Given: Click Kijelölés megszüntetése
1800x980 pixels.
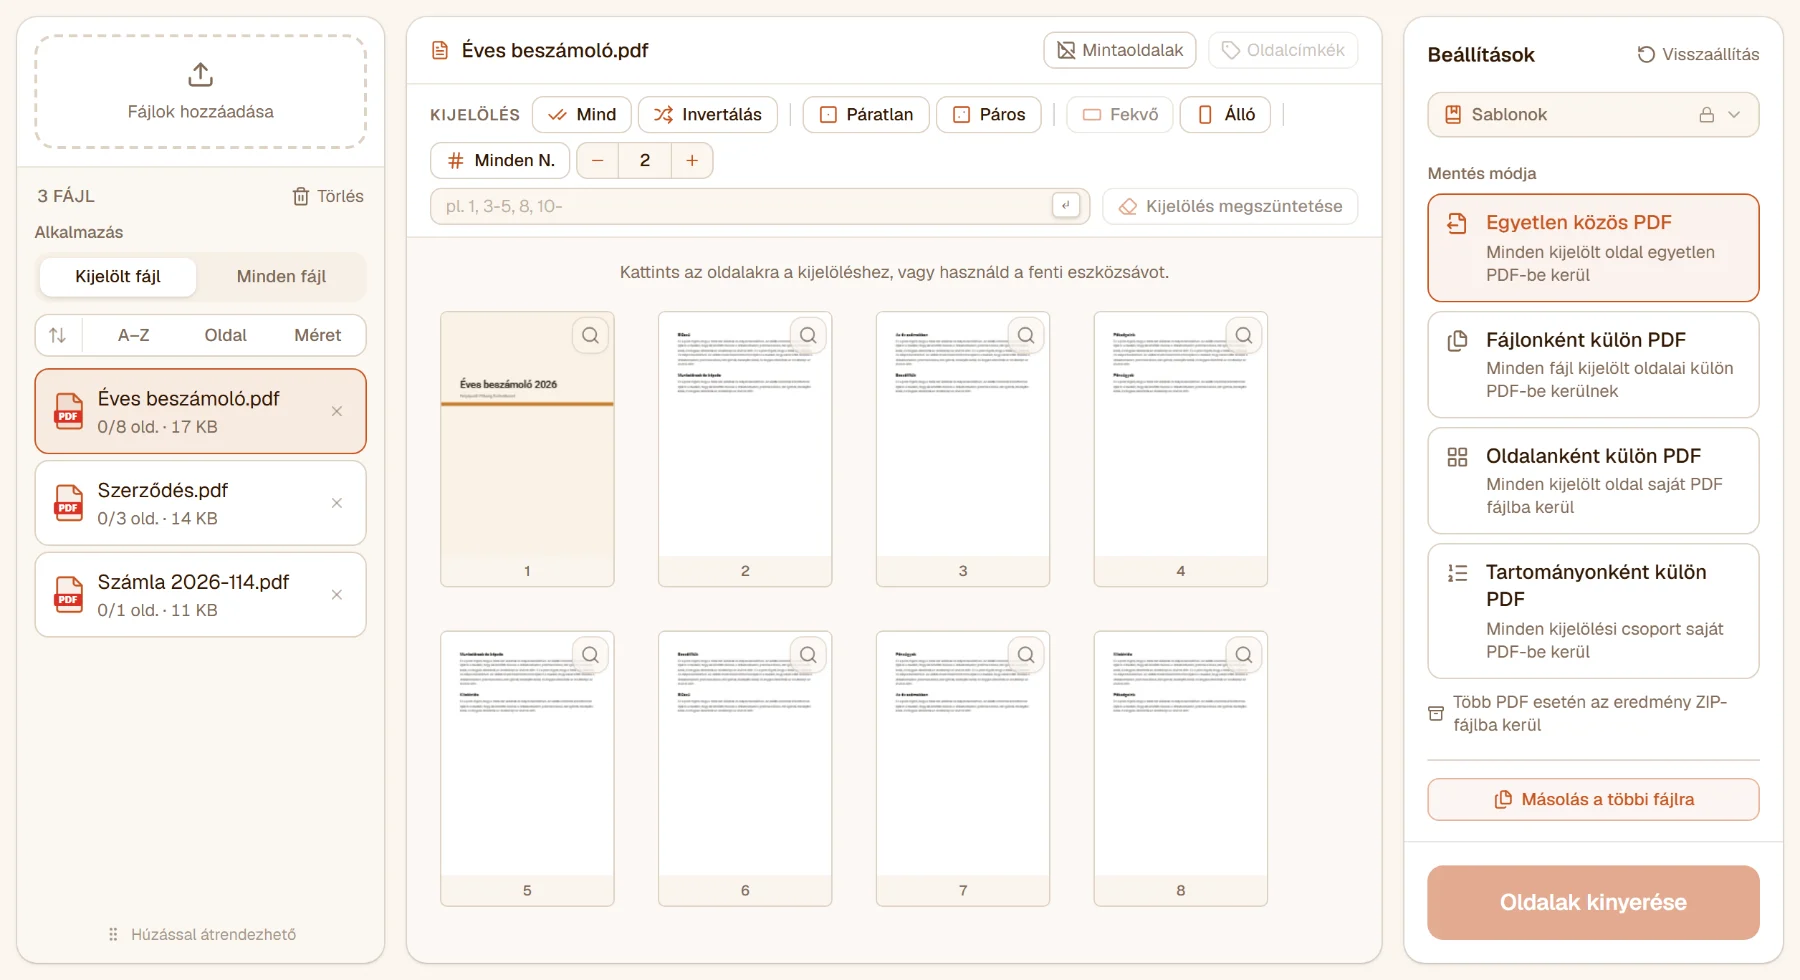Looking at the screenshot, I should coord(1230,206).
